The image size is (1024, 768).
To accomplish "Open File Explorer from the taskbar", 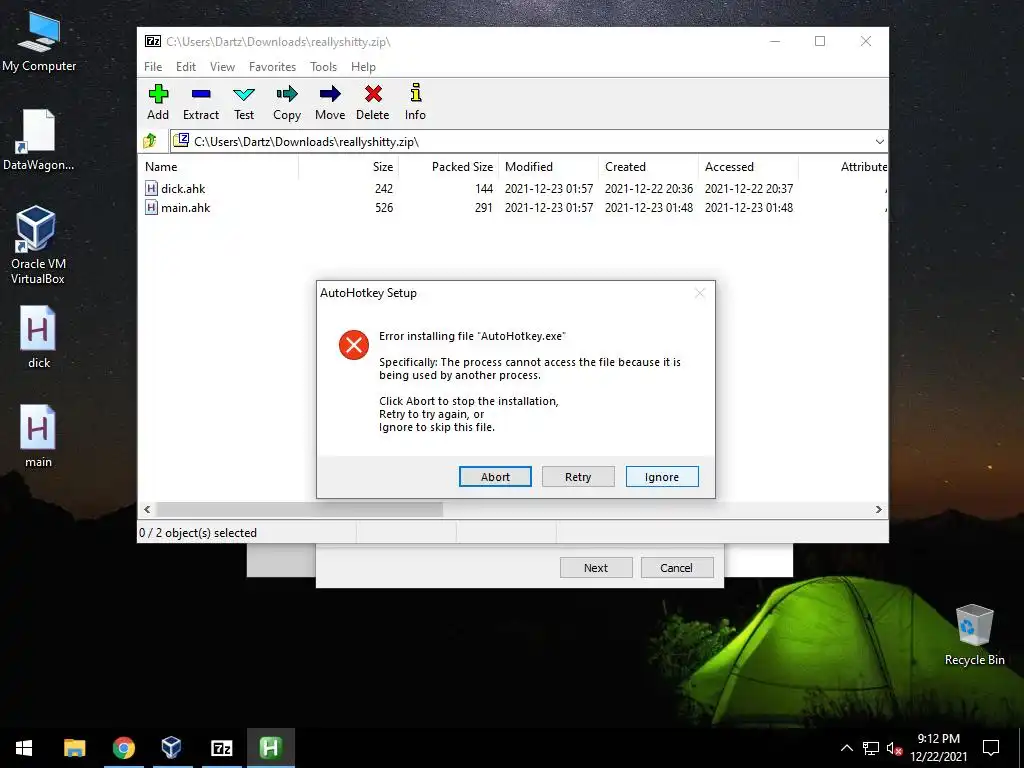I will click(74, 748).
